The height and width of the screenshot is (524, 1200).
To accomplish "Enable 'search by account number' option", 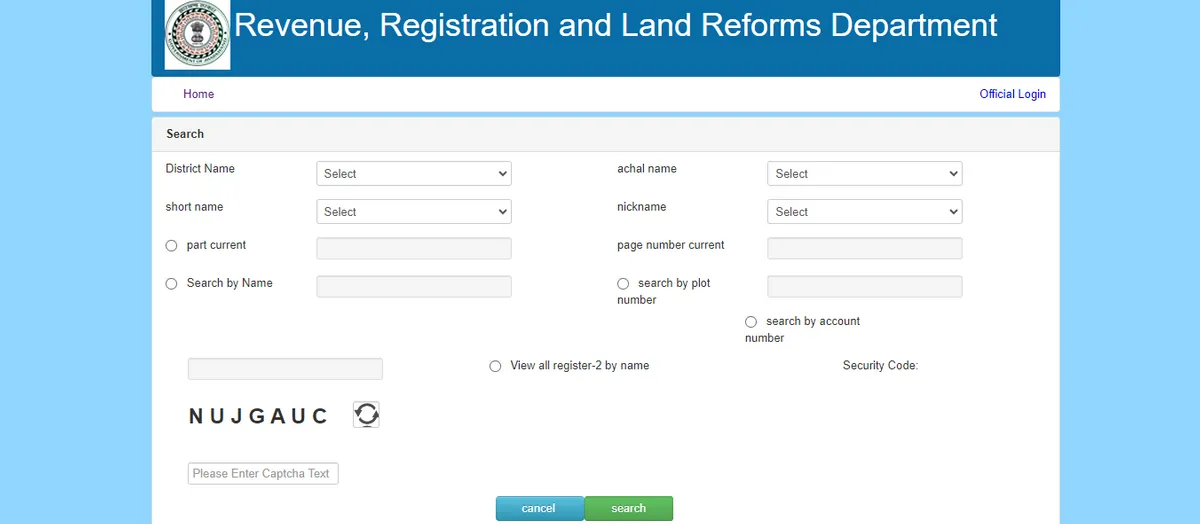I will tap(751, 322).
